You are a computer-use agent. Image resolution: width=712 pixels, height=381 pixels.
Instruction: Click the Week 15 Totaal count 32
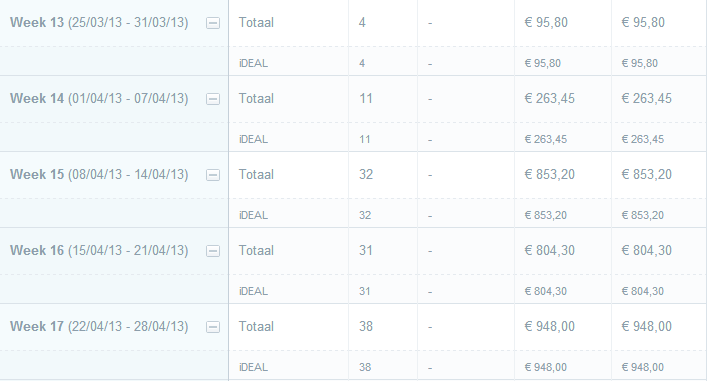[366, 174]
